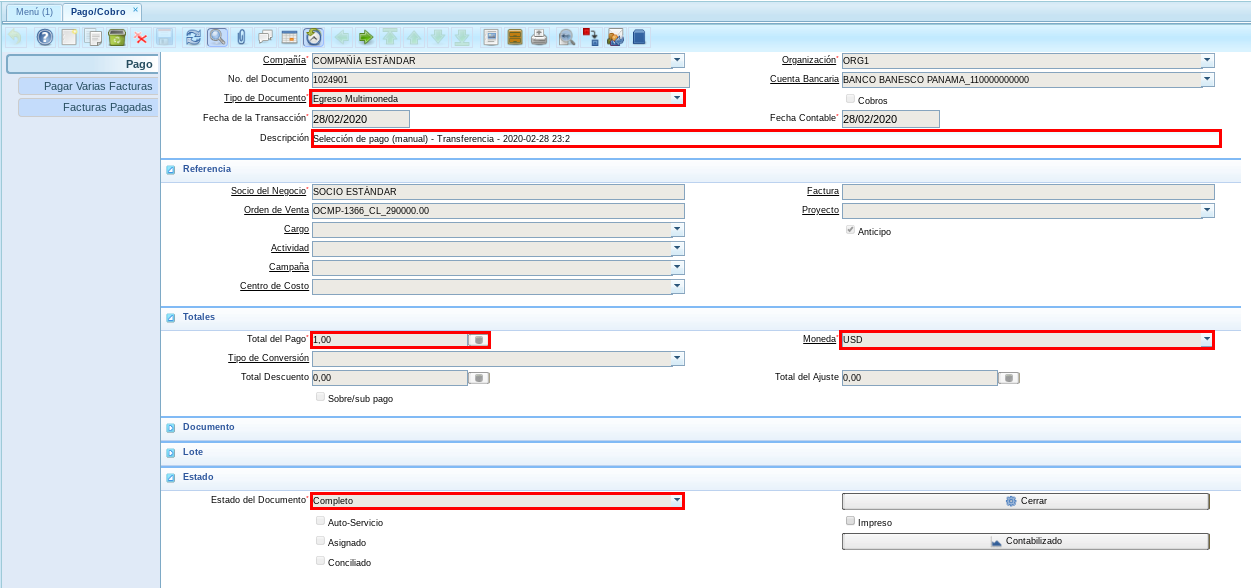Open the Compañía dropdown

[678, 60]
